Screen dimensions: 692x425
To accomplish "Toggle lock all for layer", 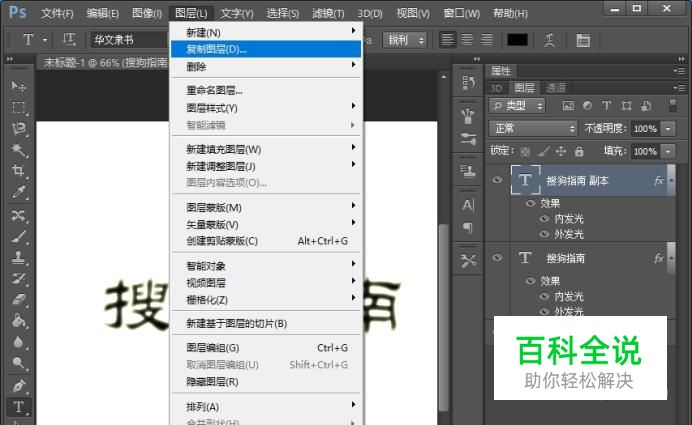I will [579, 152].
